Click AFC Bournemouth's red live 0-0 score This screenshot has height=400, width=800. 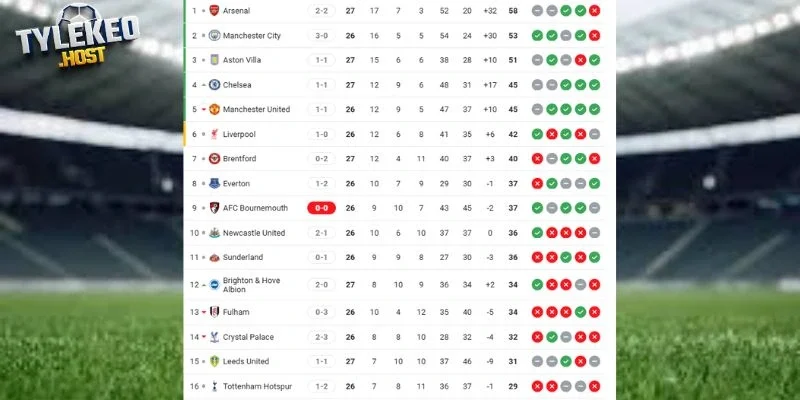[322, 208]
